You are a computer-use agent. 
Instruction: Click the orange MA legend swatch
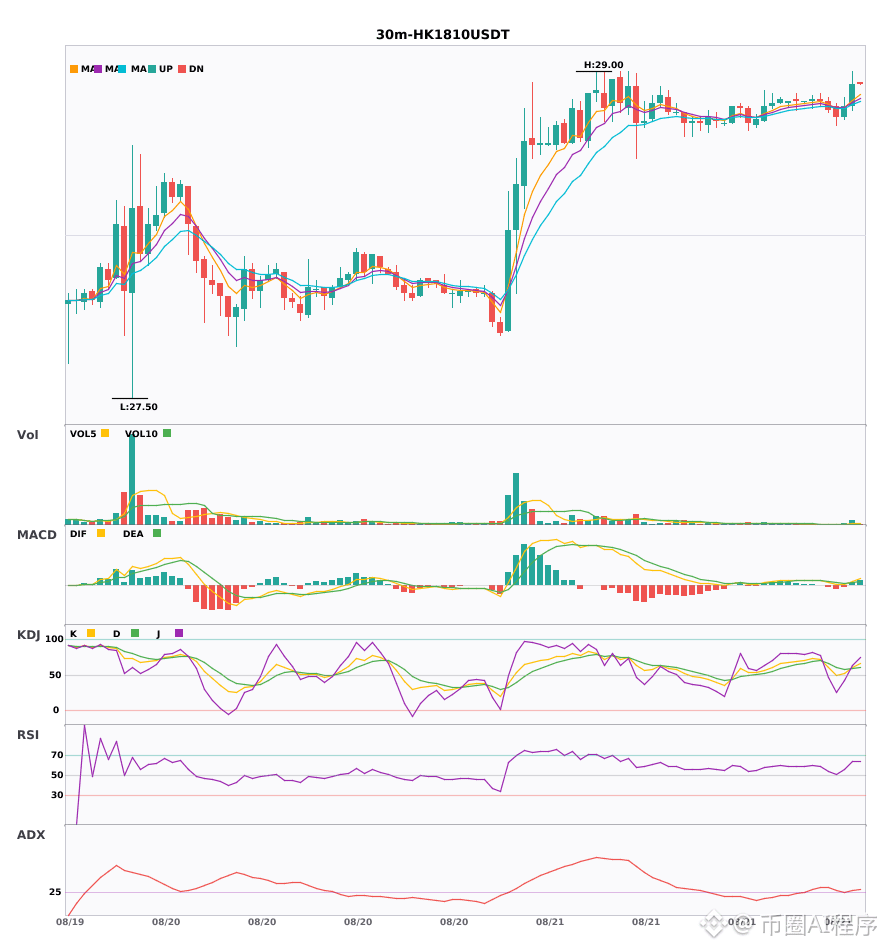[x=74, y=69]
